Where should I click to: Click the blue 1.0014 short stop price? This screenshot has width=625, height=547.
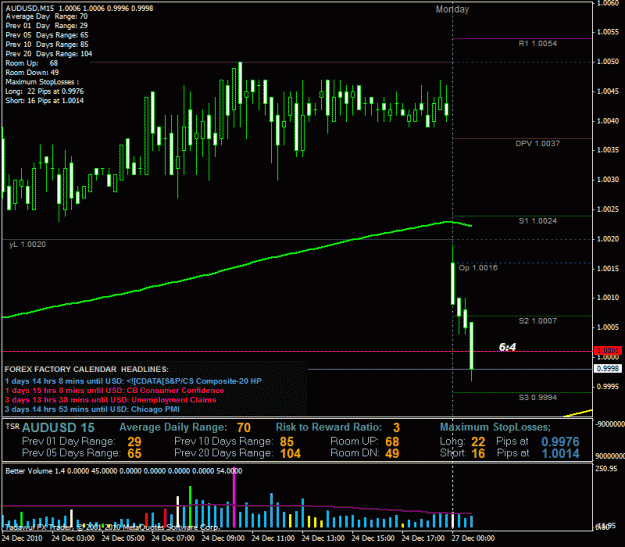pyautogui.click(x=560, y=454)
